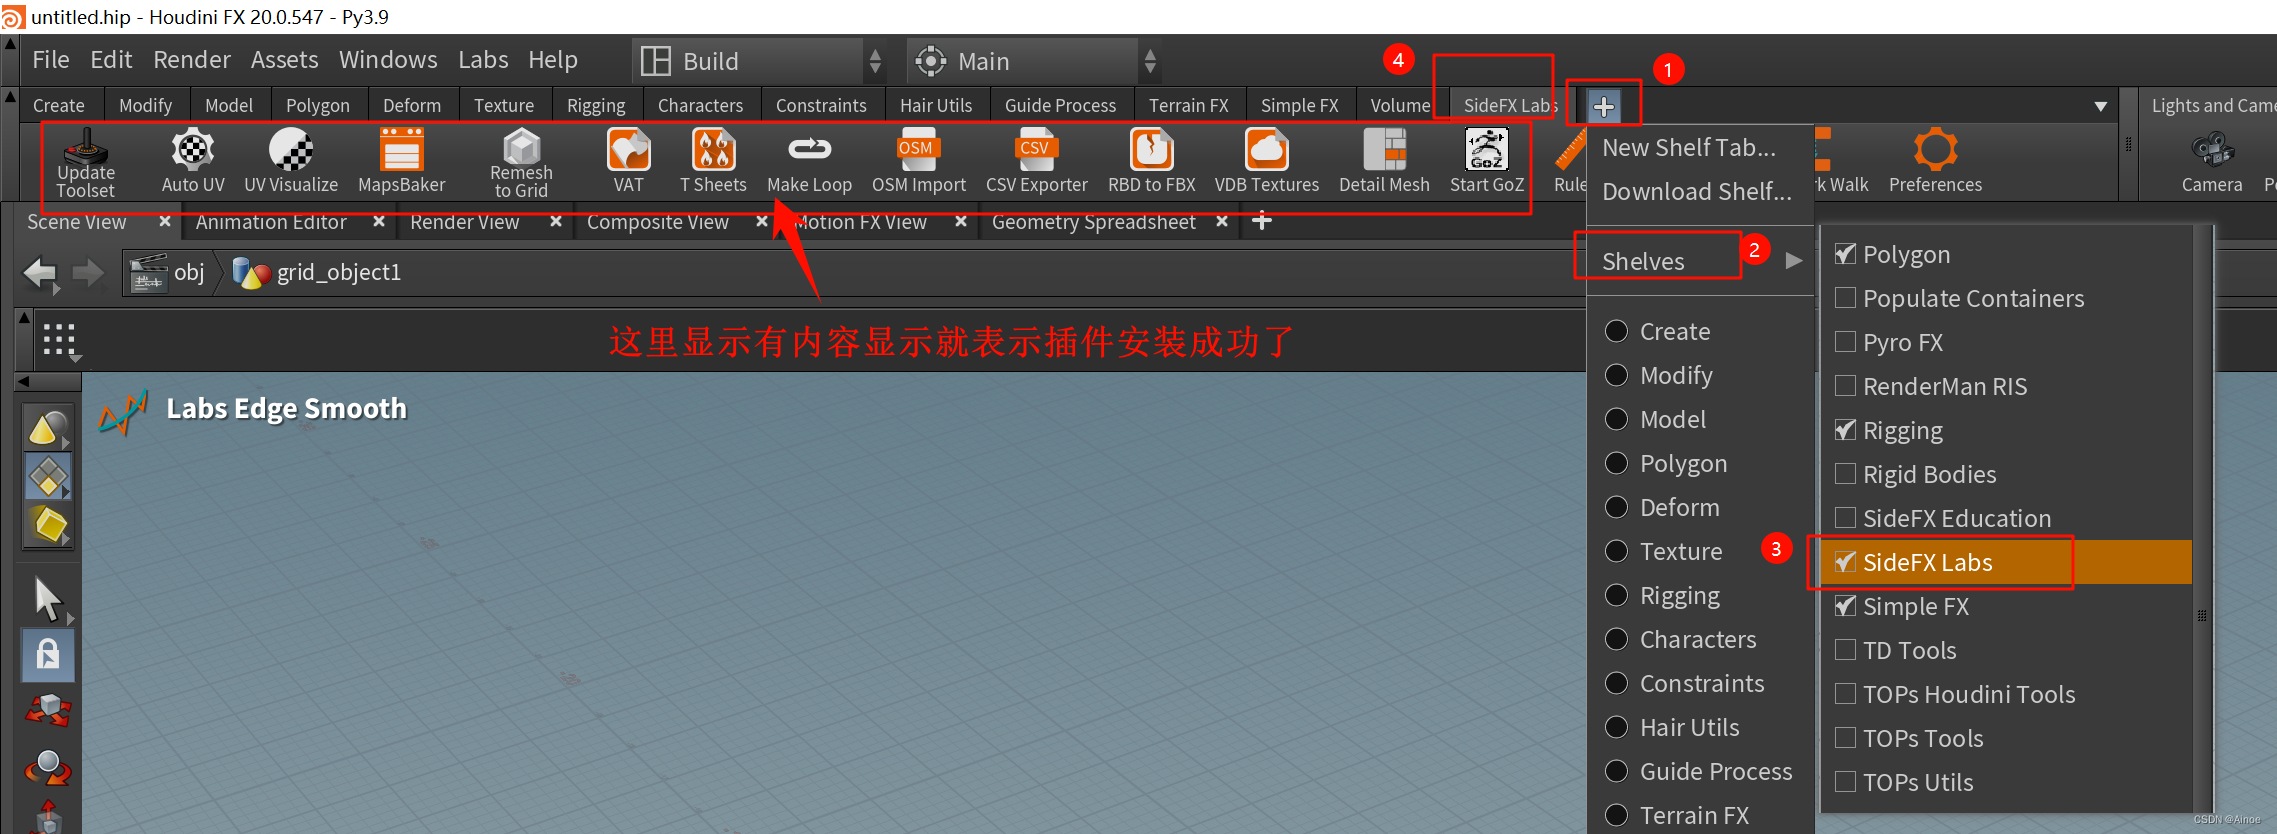Image resolution: width=2277 pixels, height=834 pixels.
Task: Open the File menu
Action: coord(51,60)
